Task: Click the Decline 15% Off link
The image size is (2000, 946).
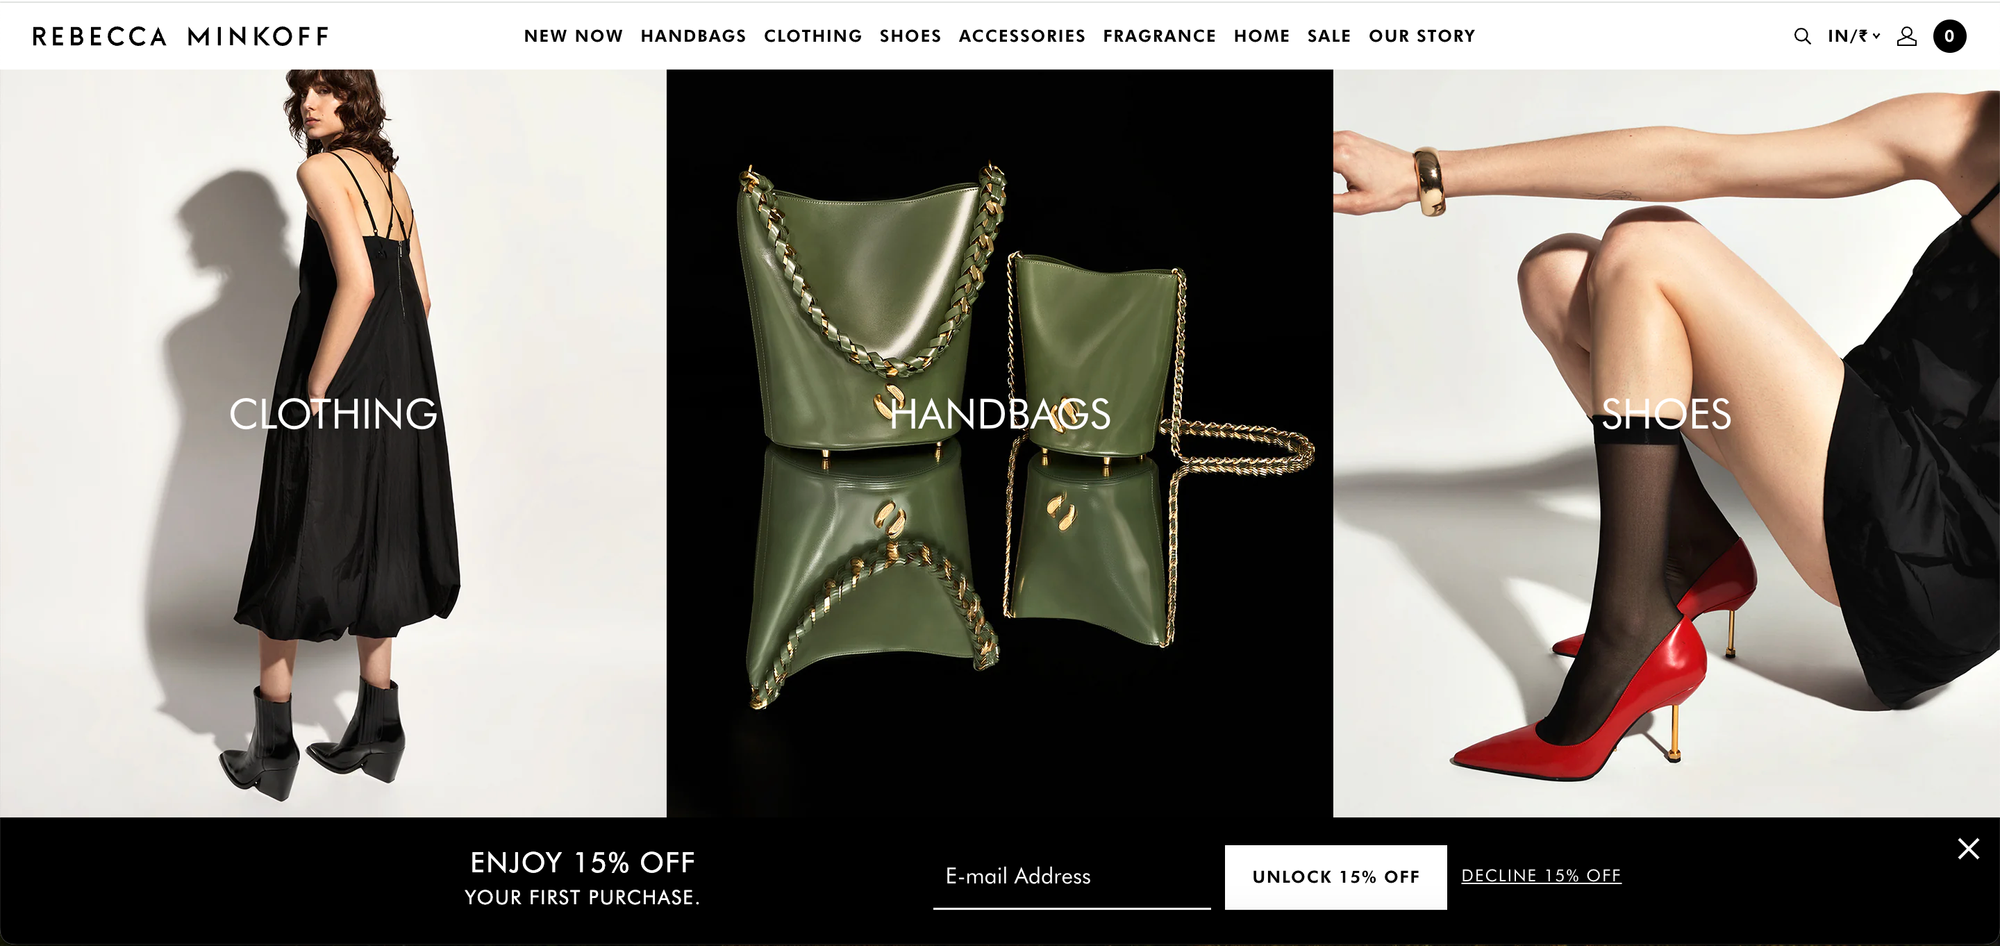Action: [1541, 876]
